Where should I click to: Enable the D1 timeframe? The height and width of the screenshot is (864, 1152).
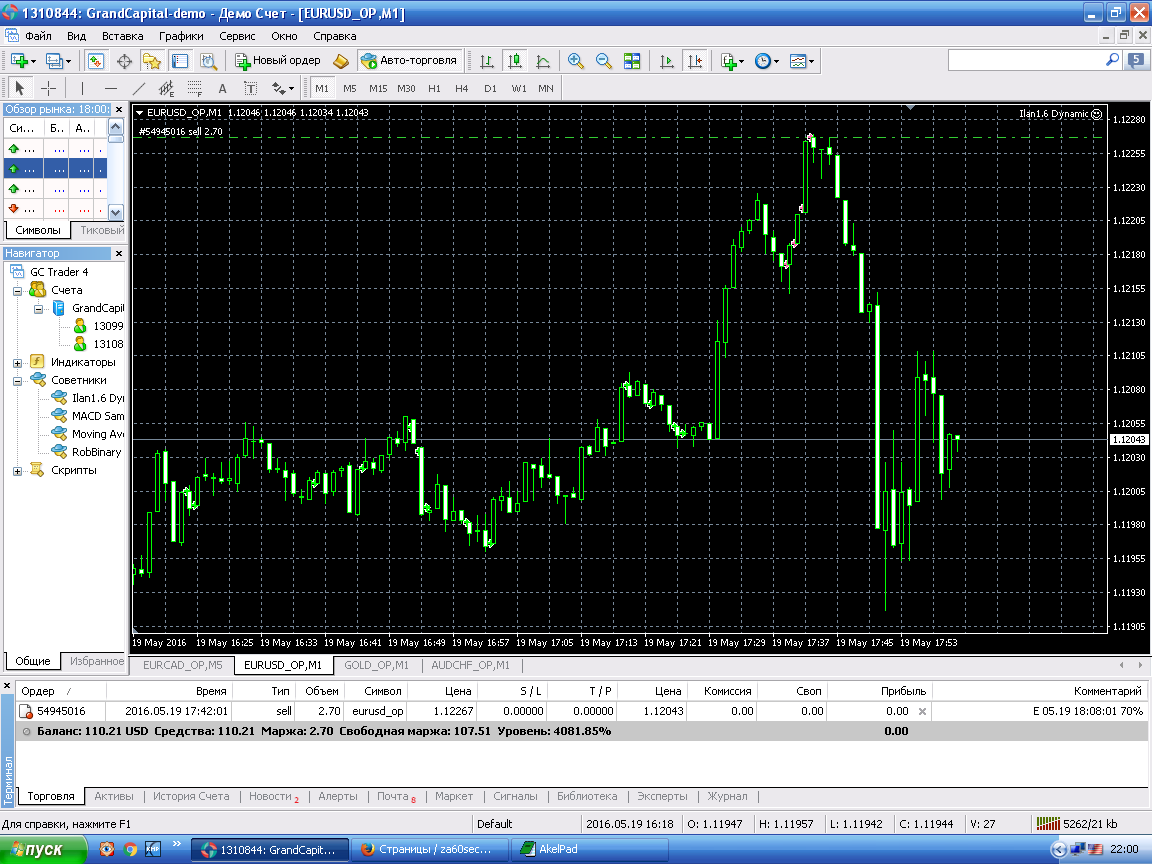tap(490, 88)
